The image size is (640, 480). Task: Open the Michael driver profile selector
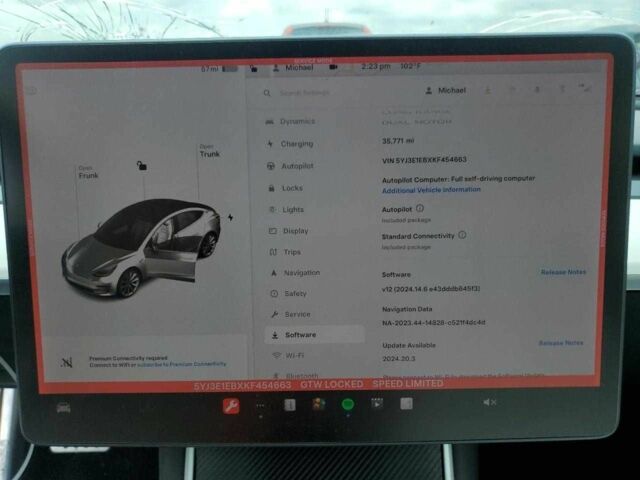[444, 90]
